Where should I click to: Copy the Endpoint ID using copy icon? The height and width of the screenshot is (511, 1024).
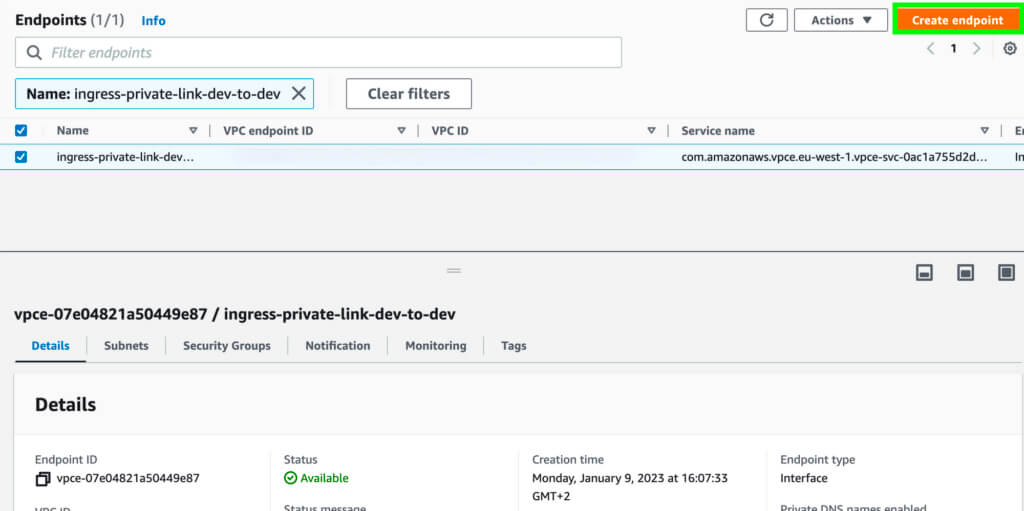(43, 479)
